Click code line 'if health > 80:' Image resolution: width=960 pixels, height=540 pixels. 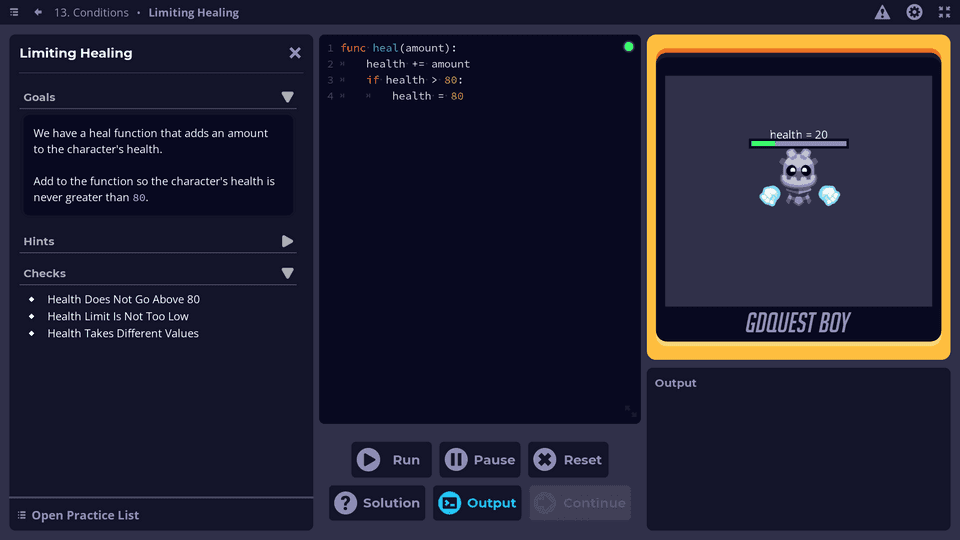point(414,80)
